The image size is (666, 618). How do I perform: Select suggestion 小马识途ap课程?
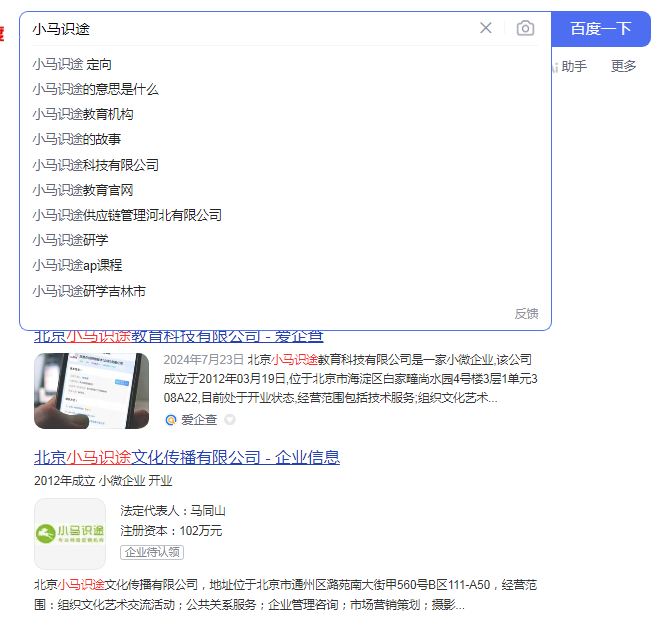tap(77, 265)
